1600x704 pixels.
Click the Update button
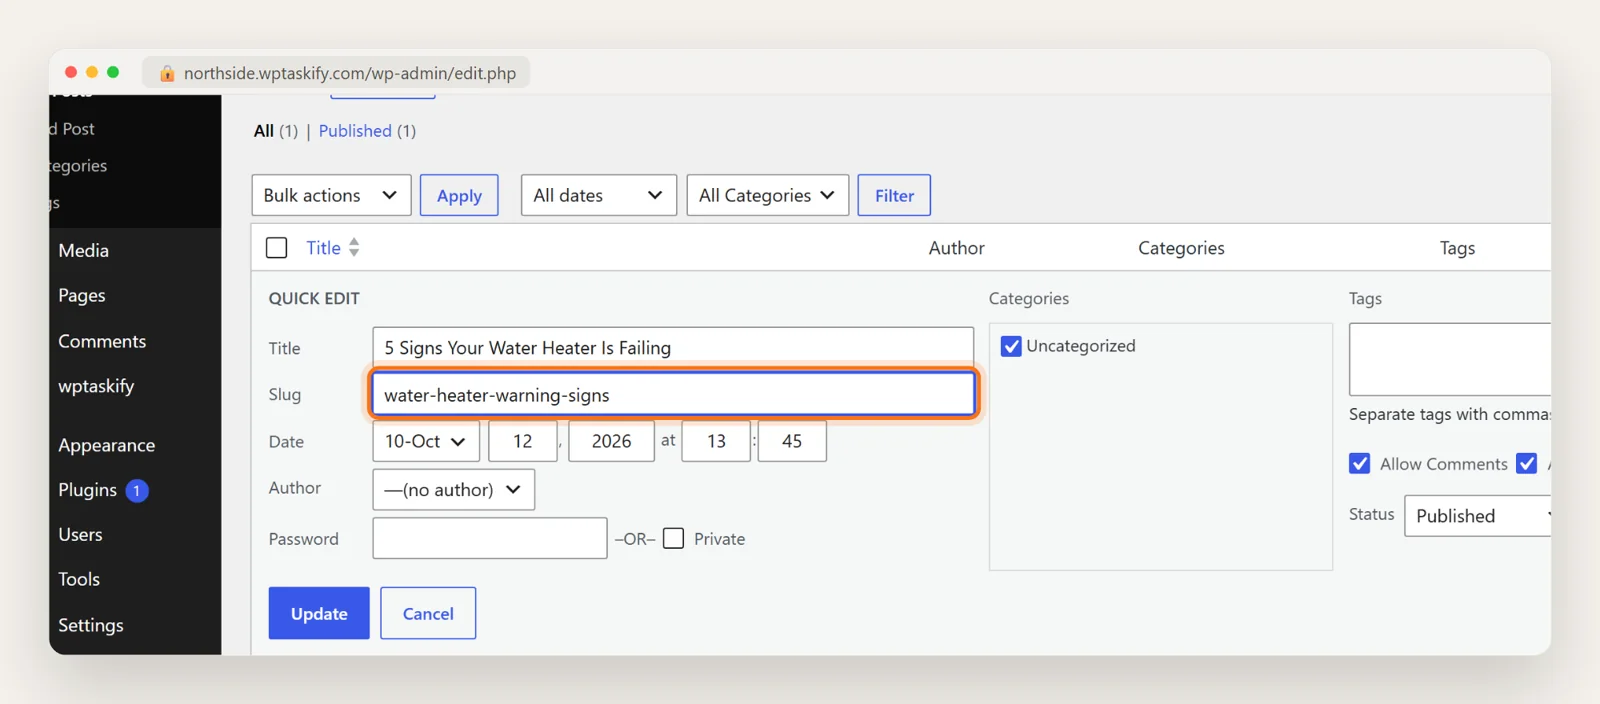[x=319, y=613]
